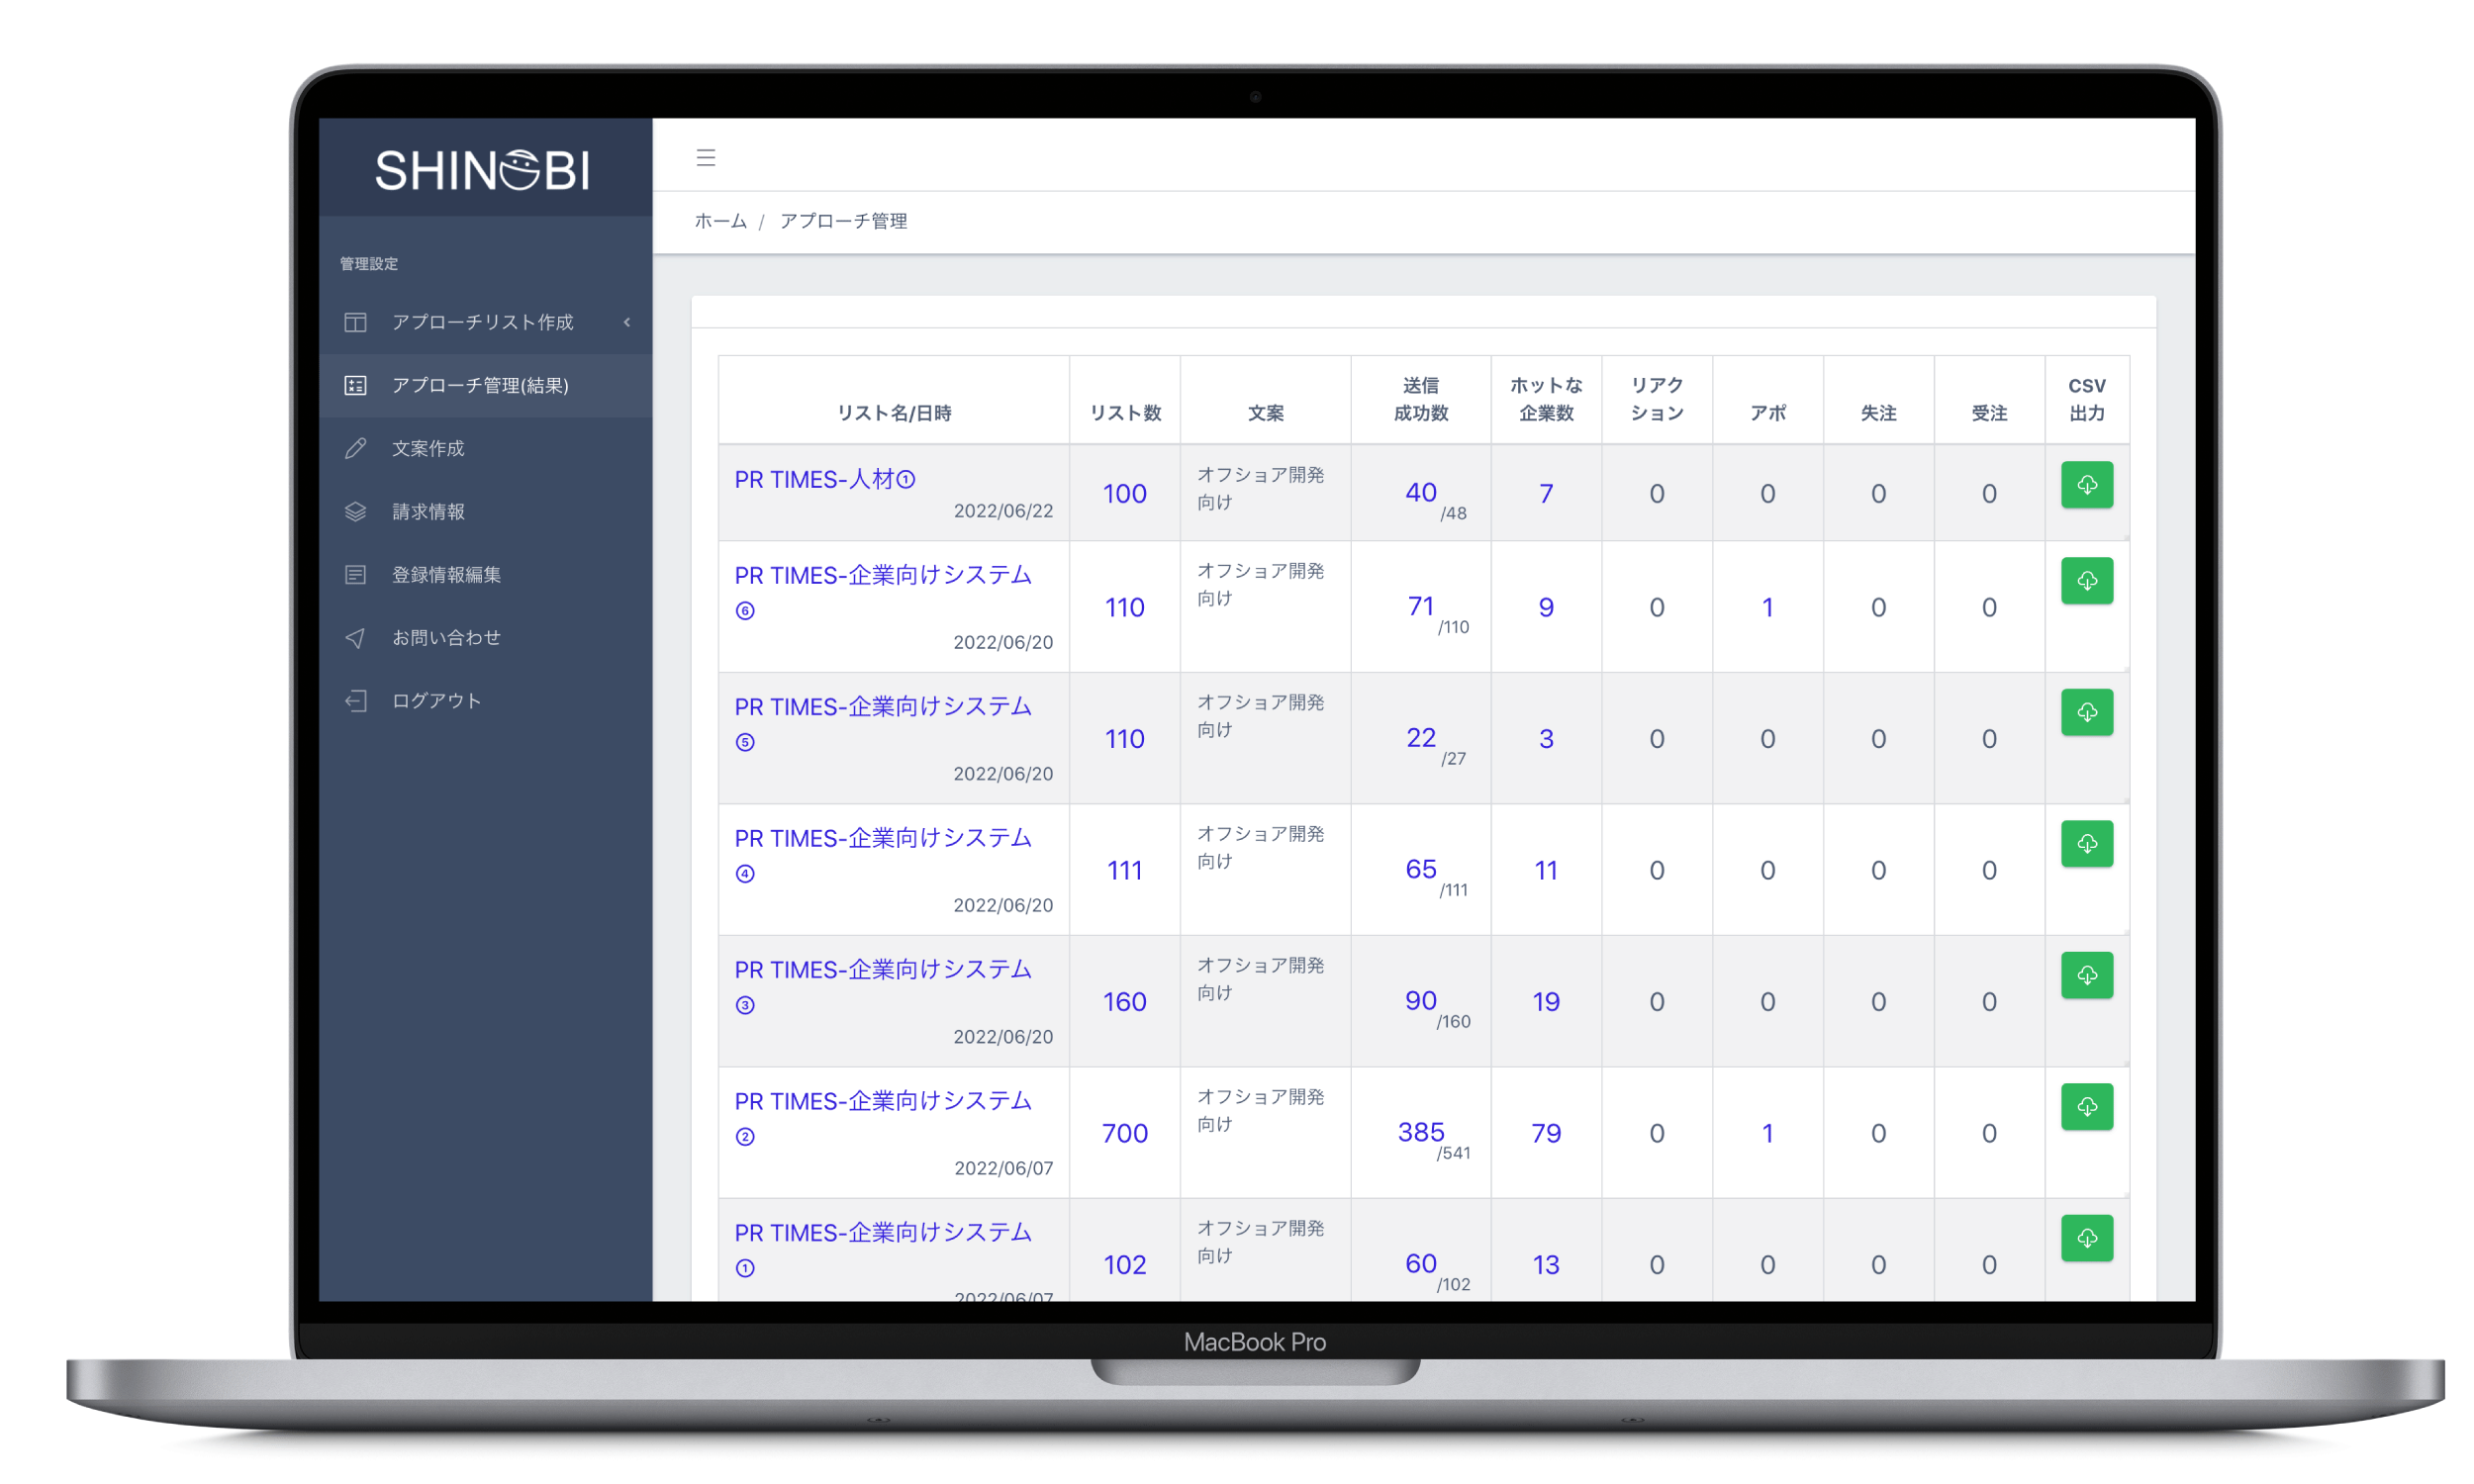The height and width of the screenshot is (1484, 2474).
Task: Click hot company count 7
Action: point(1545,493)
